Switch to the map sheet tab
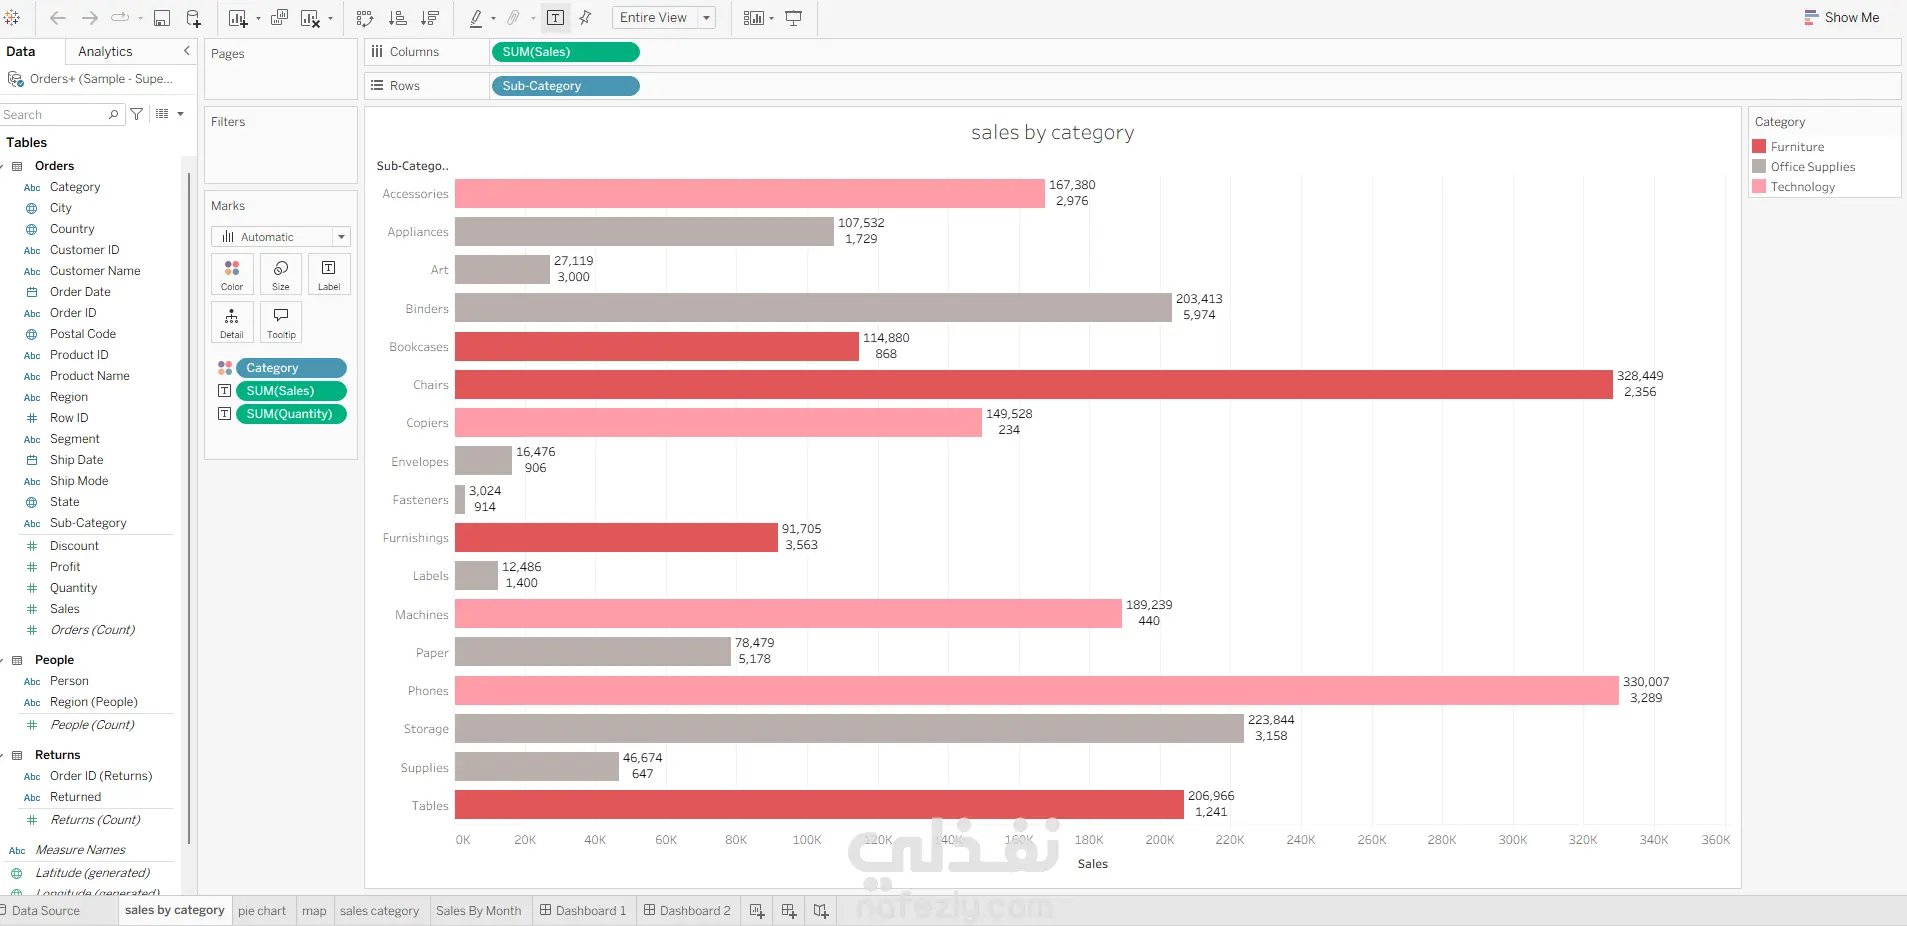Viewport: 1907px width, 926px height. 314,911
